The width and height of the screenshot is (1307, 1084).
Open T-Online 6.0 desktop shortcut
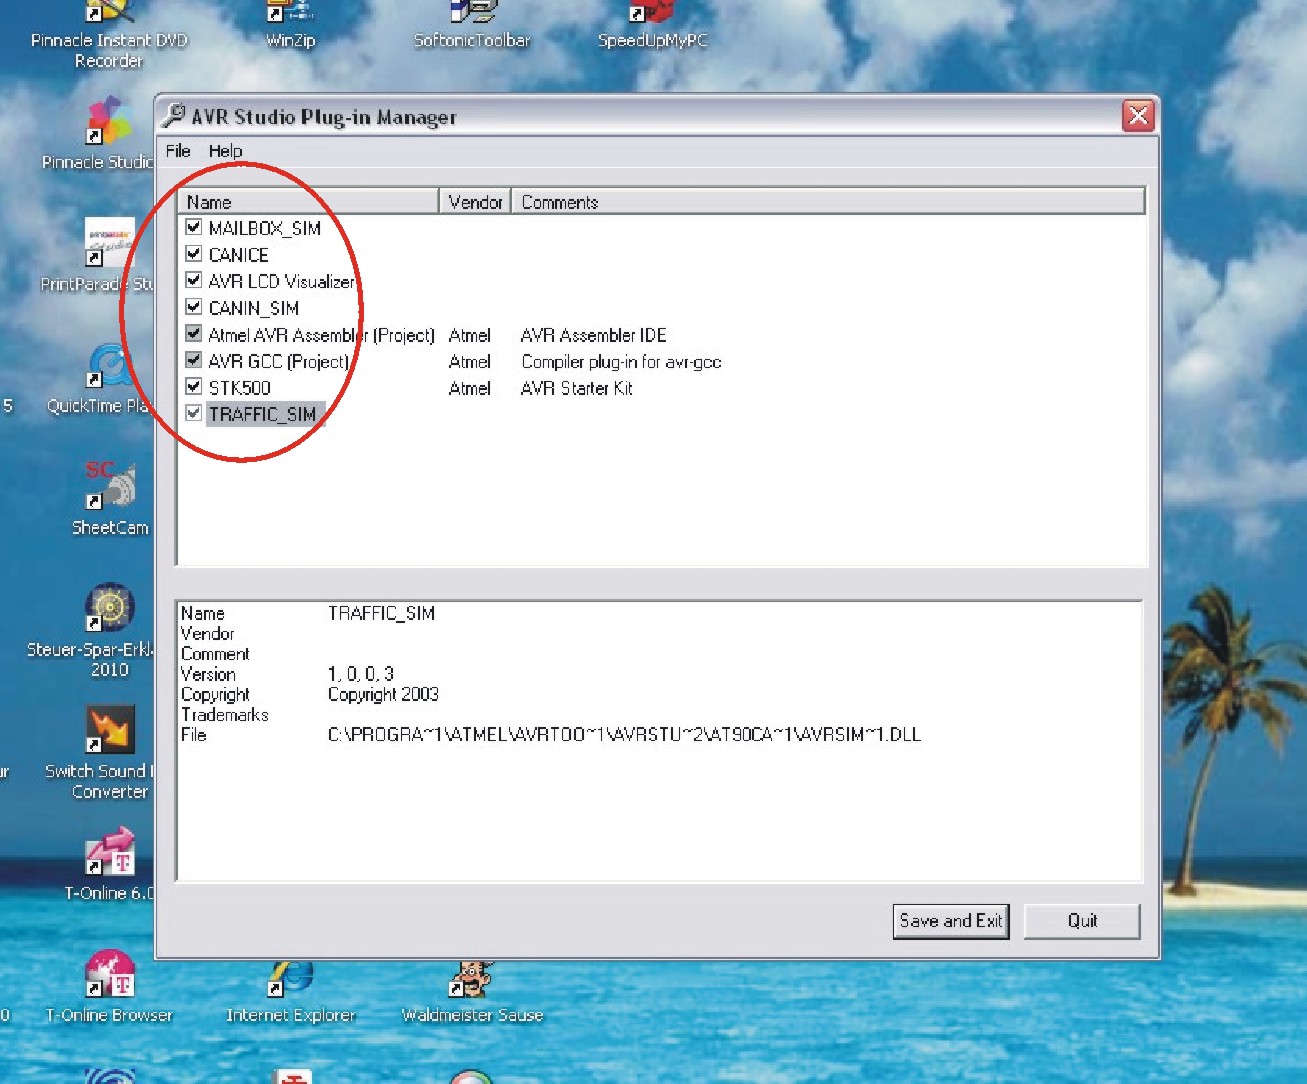110,864
